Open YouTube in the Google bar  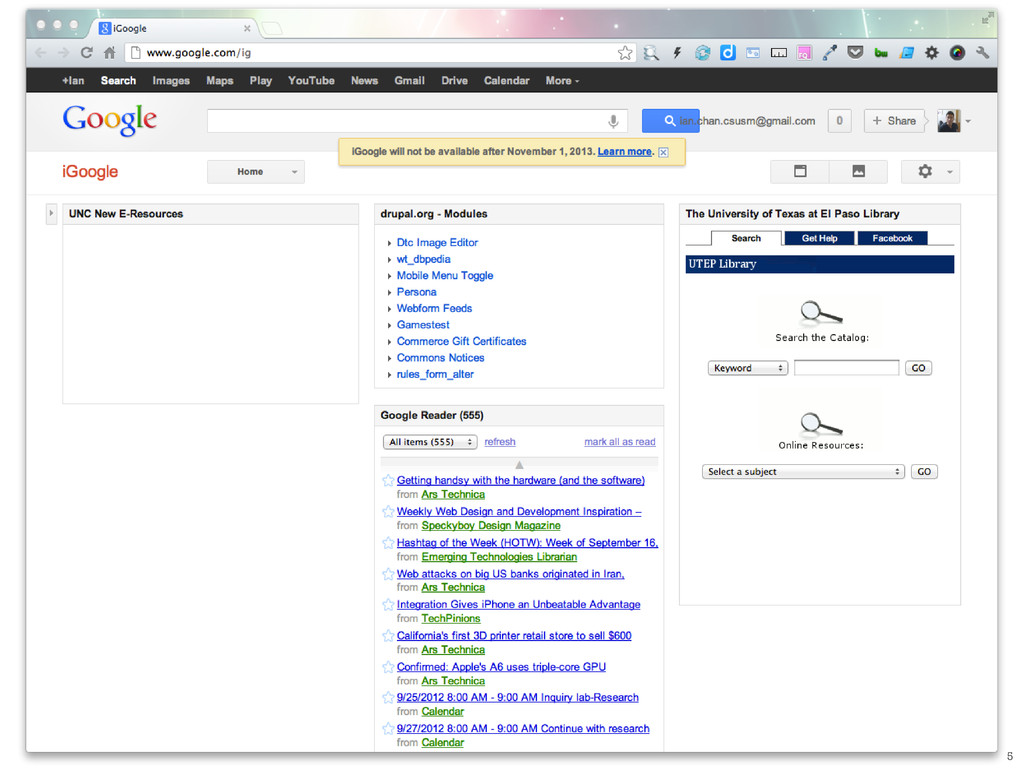pyautogui.click(x=311, y=81)
